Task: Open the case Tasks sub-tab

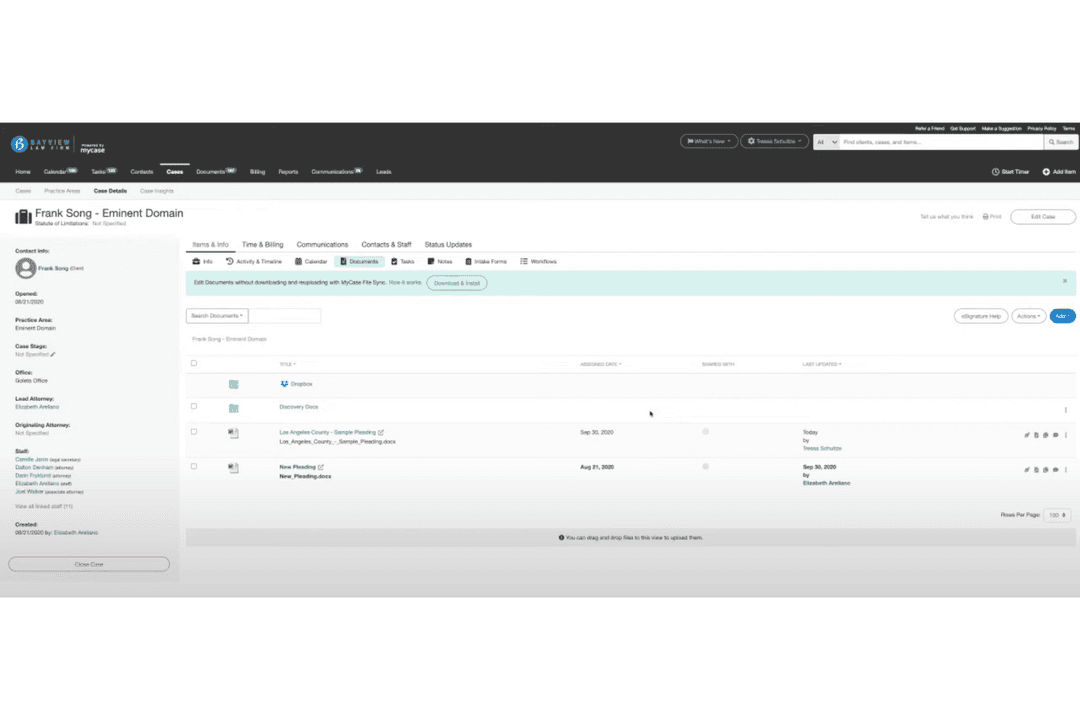Action: pyautogui.click(x=403, y=262)
